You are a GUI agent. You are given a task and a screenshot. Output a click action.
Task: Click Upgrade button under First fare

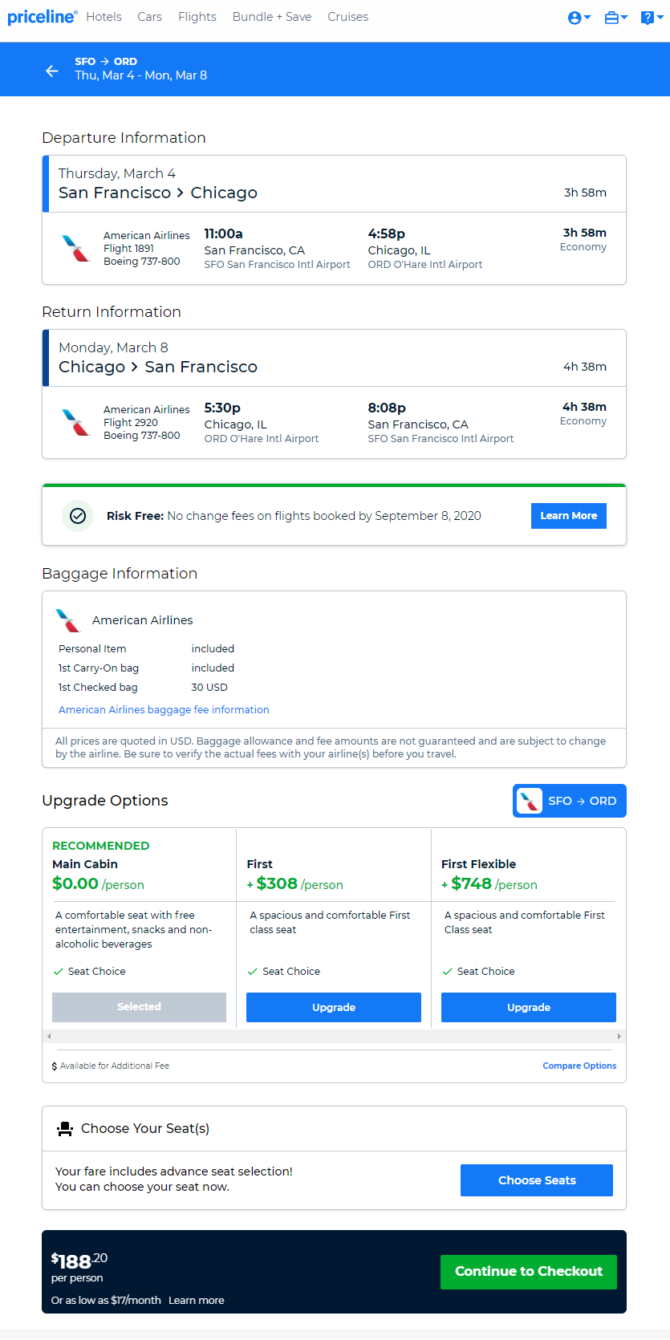point(334,1007)
